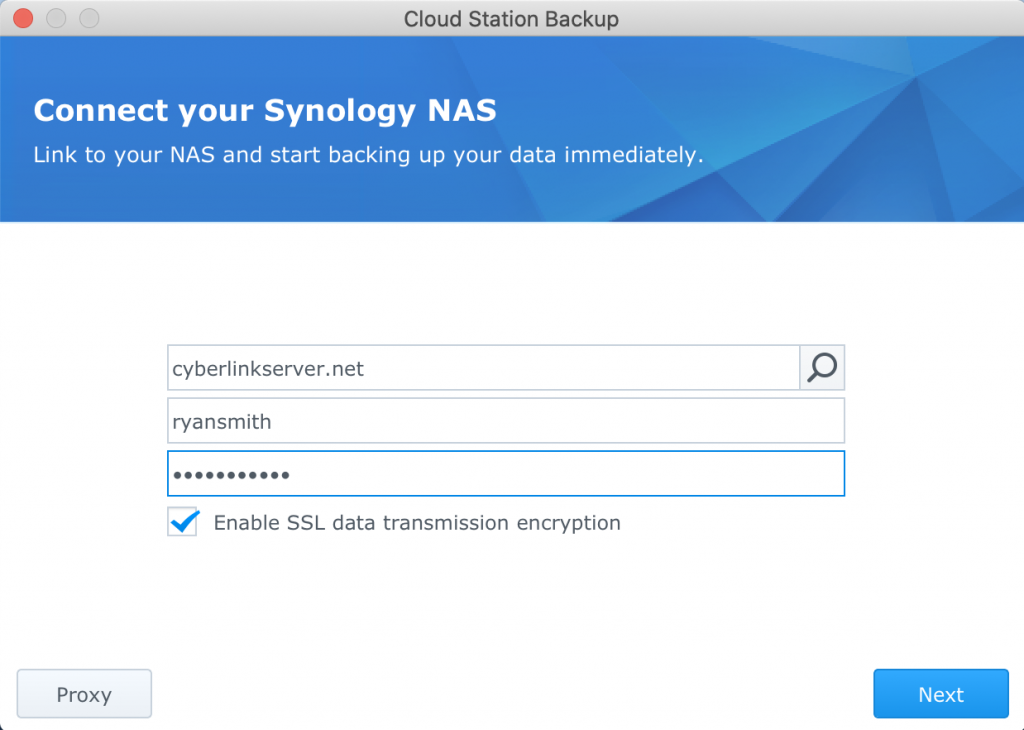Screen dimensions: 1024x730
Task: Focus the cyberlinkserver.net address field
Action: 483,368
